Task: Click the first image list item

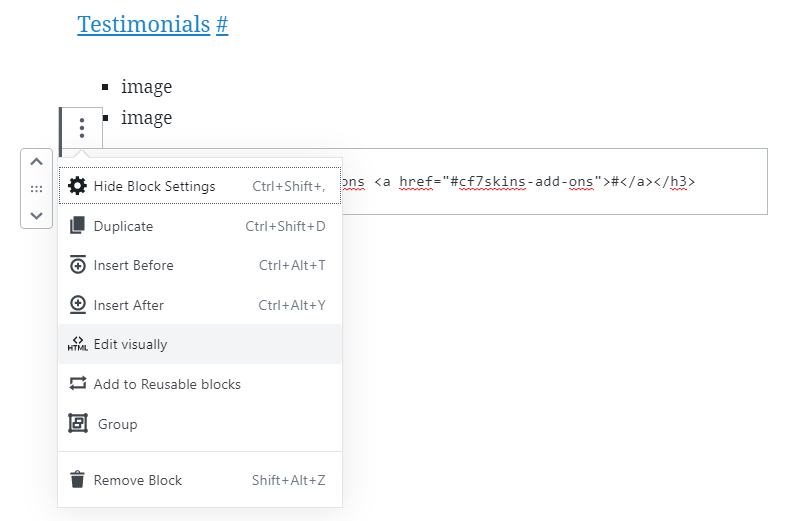Action: [x=146, y=87]
